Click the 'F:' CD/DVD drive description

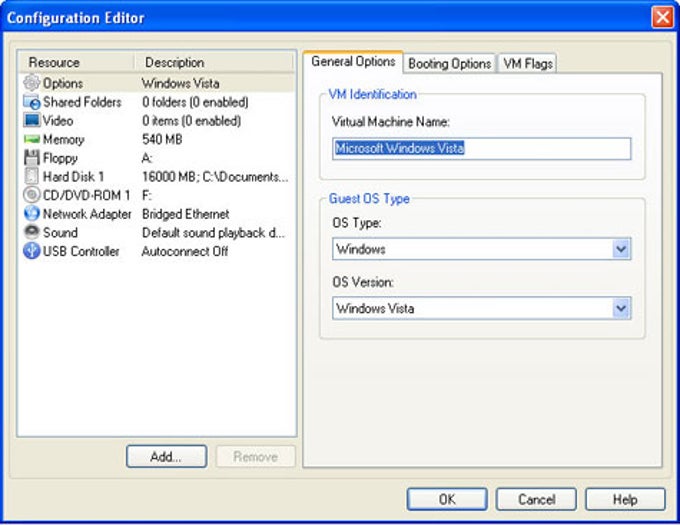tap(147, 195)
